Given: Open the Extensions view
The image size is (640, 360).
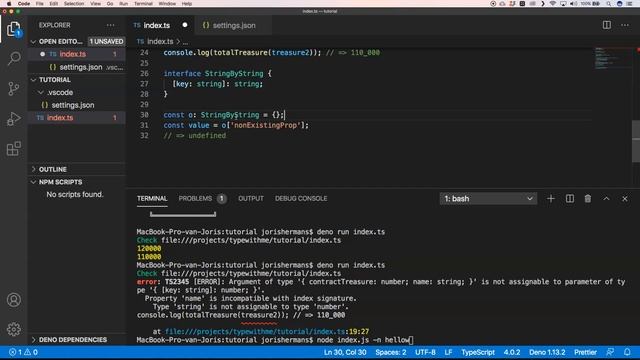Looking at the screenshot, I should (13, 149).
